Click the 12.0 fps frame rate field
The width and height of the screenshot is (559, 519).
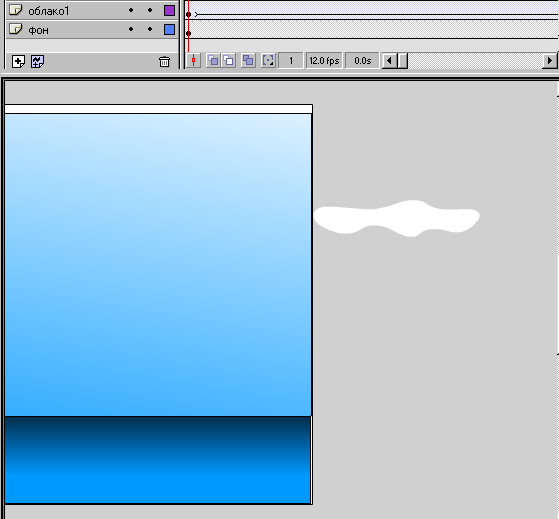pyautogui.click(x=324, y=61)
